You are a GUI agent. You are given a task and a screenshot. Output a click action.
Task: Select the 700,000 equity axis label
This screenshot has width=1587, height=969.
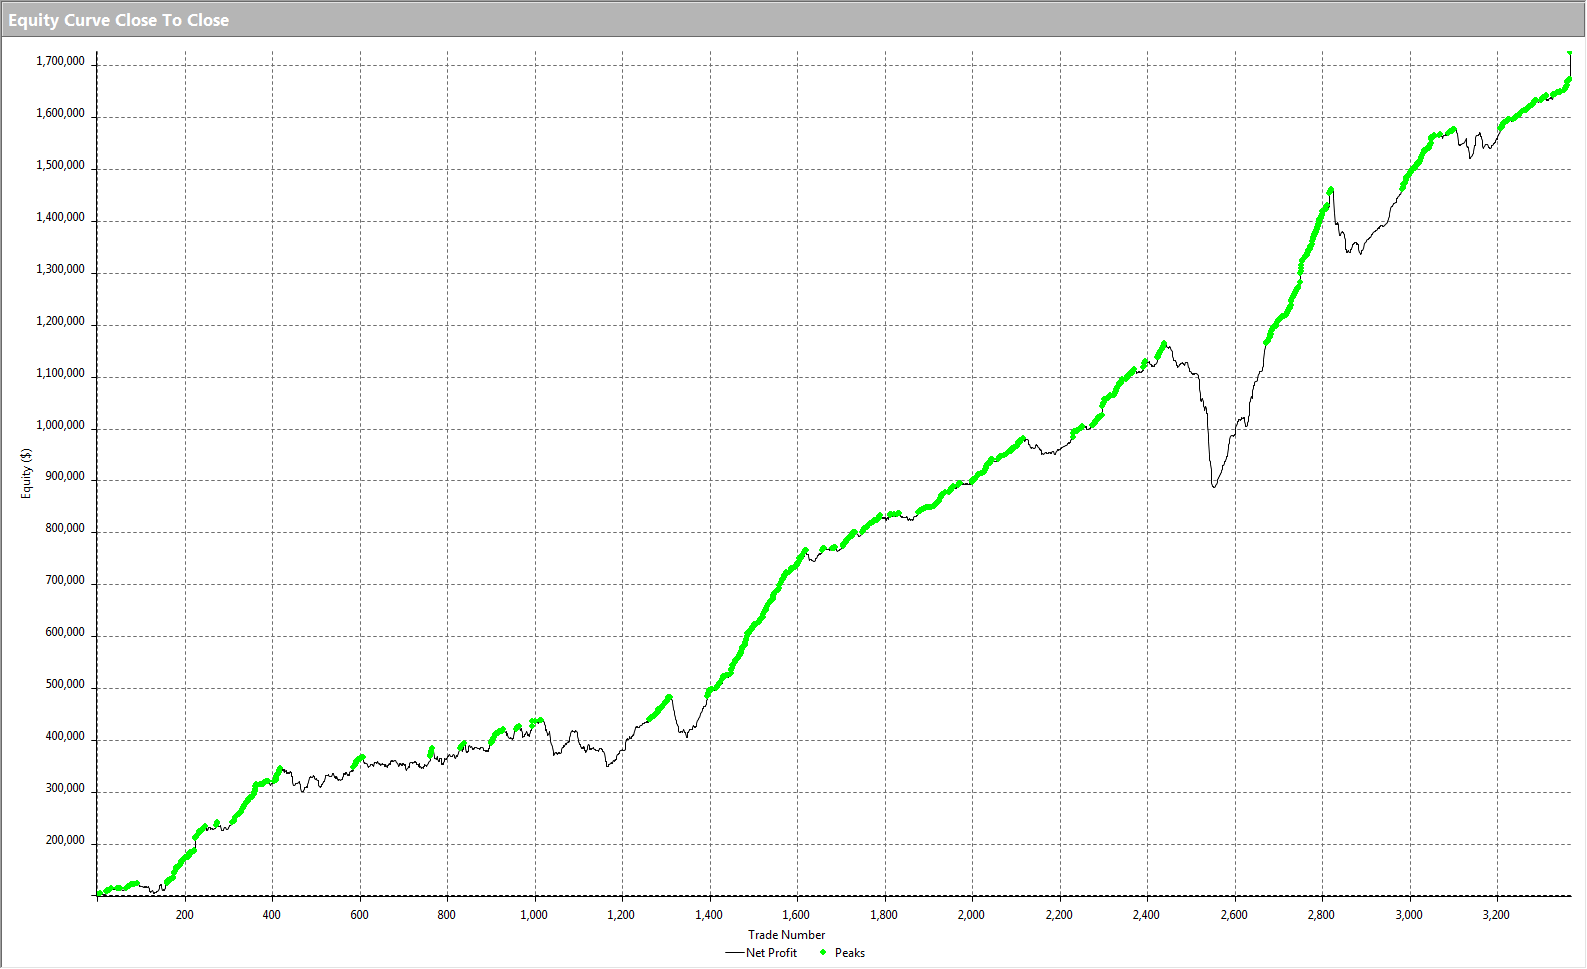[x=65, y=581]
